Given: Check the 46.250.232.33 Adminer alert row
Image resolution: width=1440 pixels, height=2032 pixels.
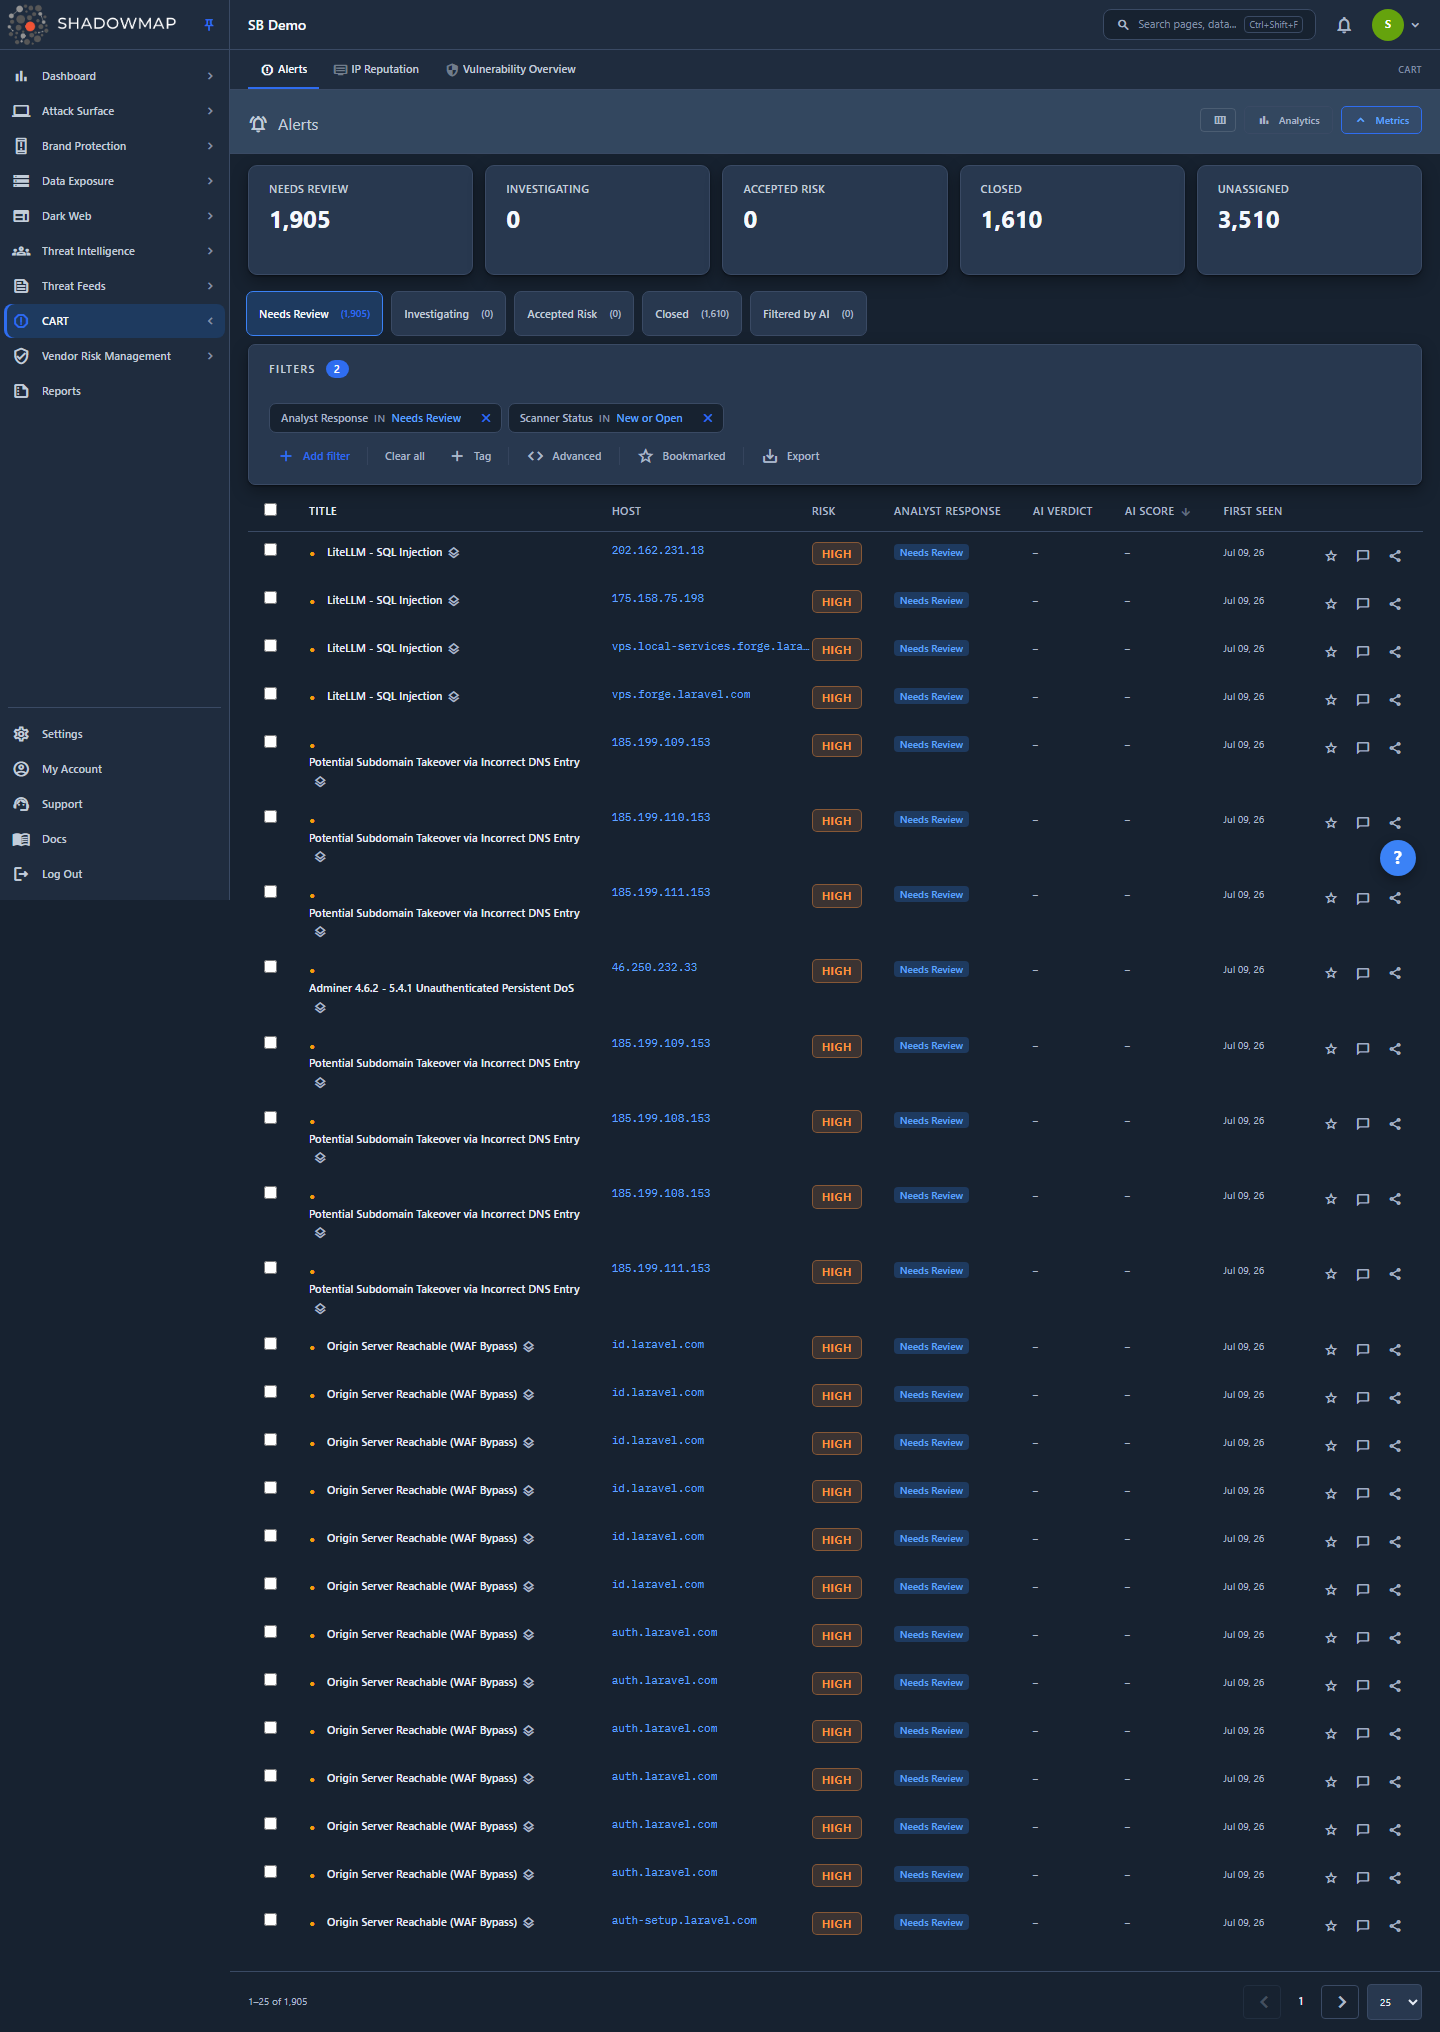Looking at the screenshot, I should coord(270,967).
